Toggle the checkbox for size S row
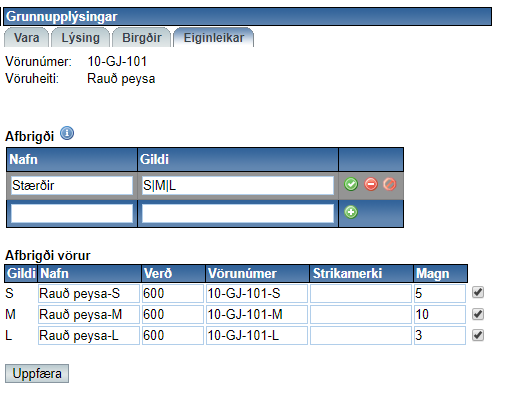 (478, 292)
